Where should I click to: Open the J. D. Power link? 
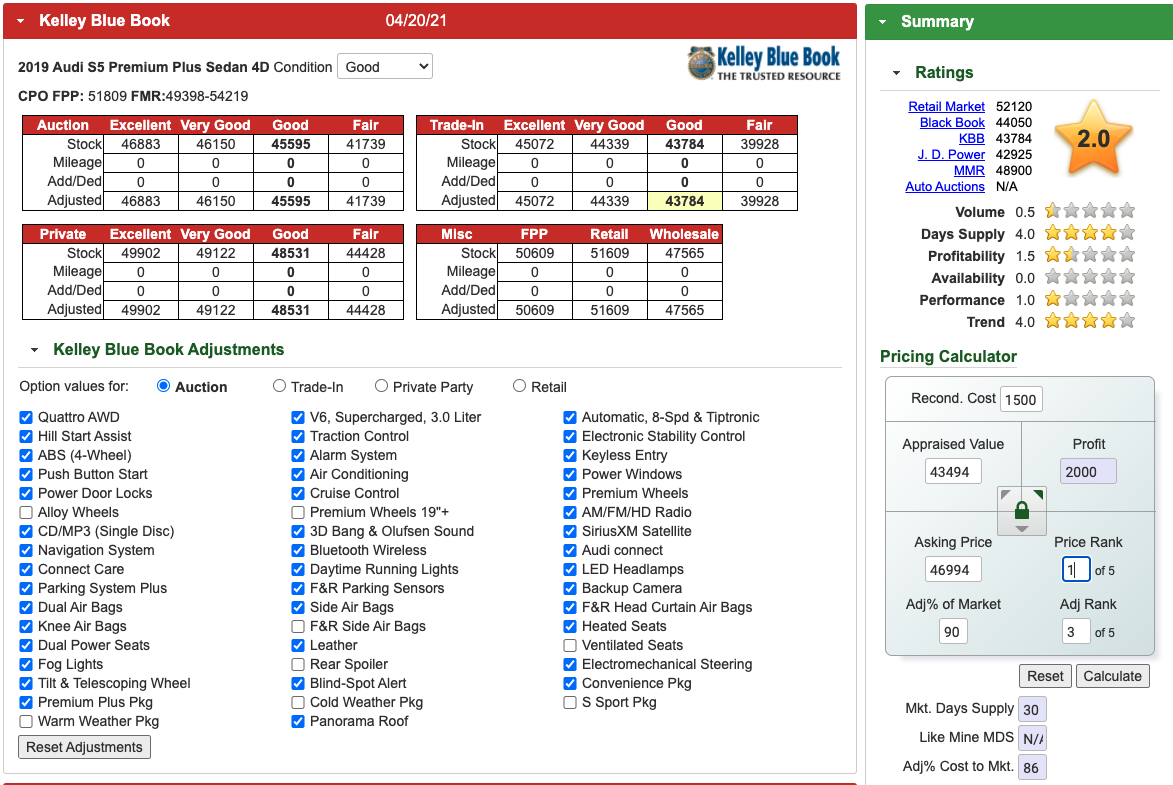point(951,154)
